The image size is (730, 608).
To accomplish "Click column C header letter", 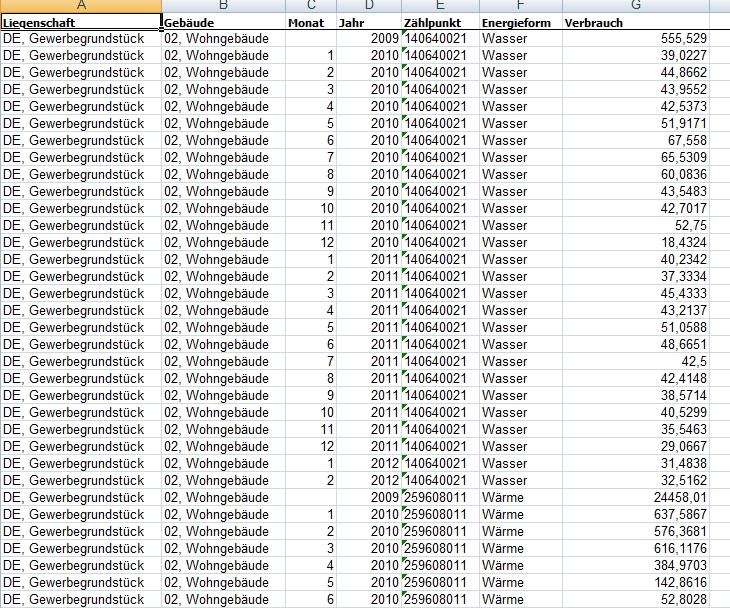I will click(310, 6).
